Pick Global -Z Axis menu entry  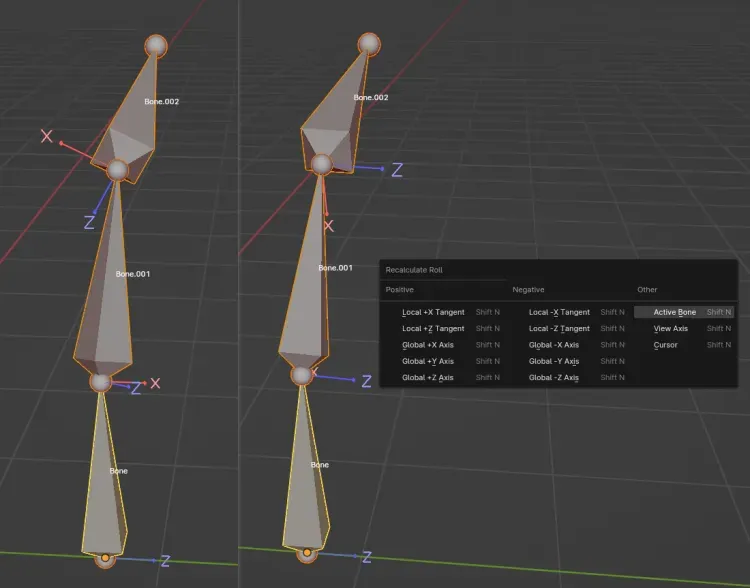tap(570, 377)
